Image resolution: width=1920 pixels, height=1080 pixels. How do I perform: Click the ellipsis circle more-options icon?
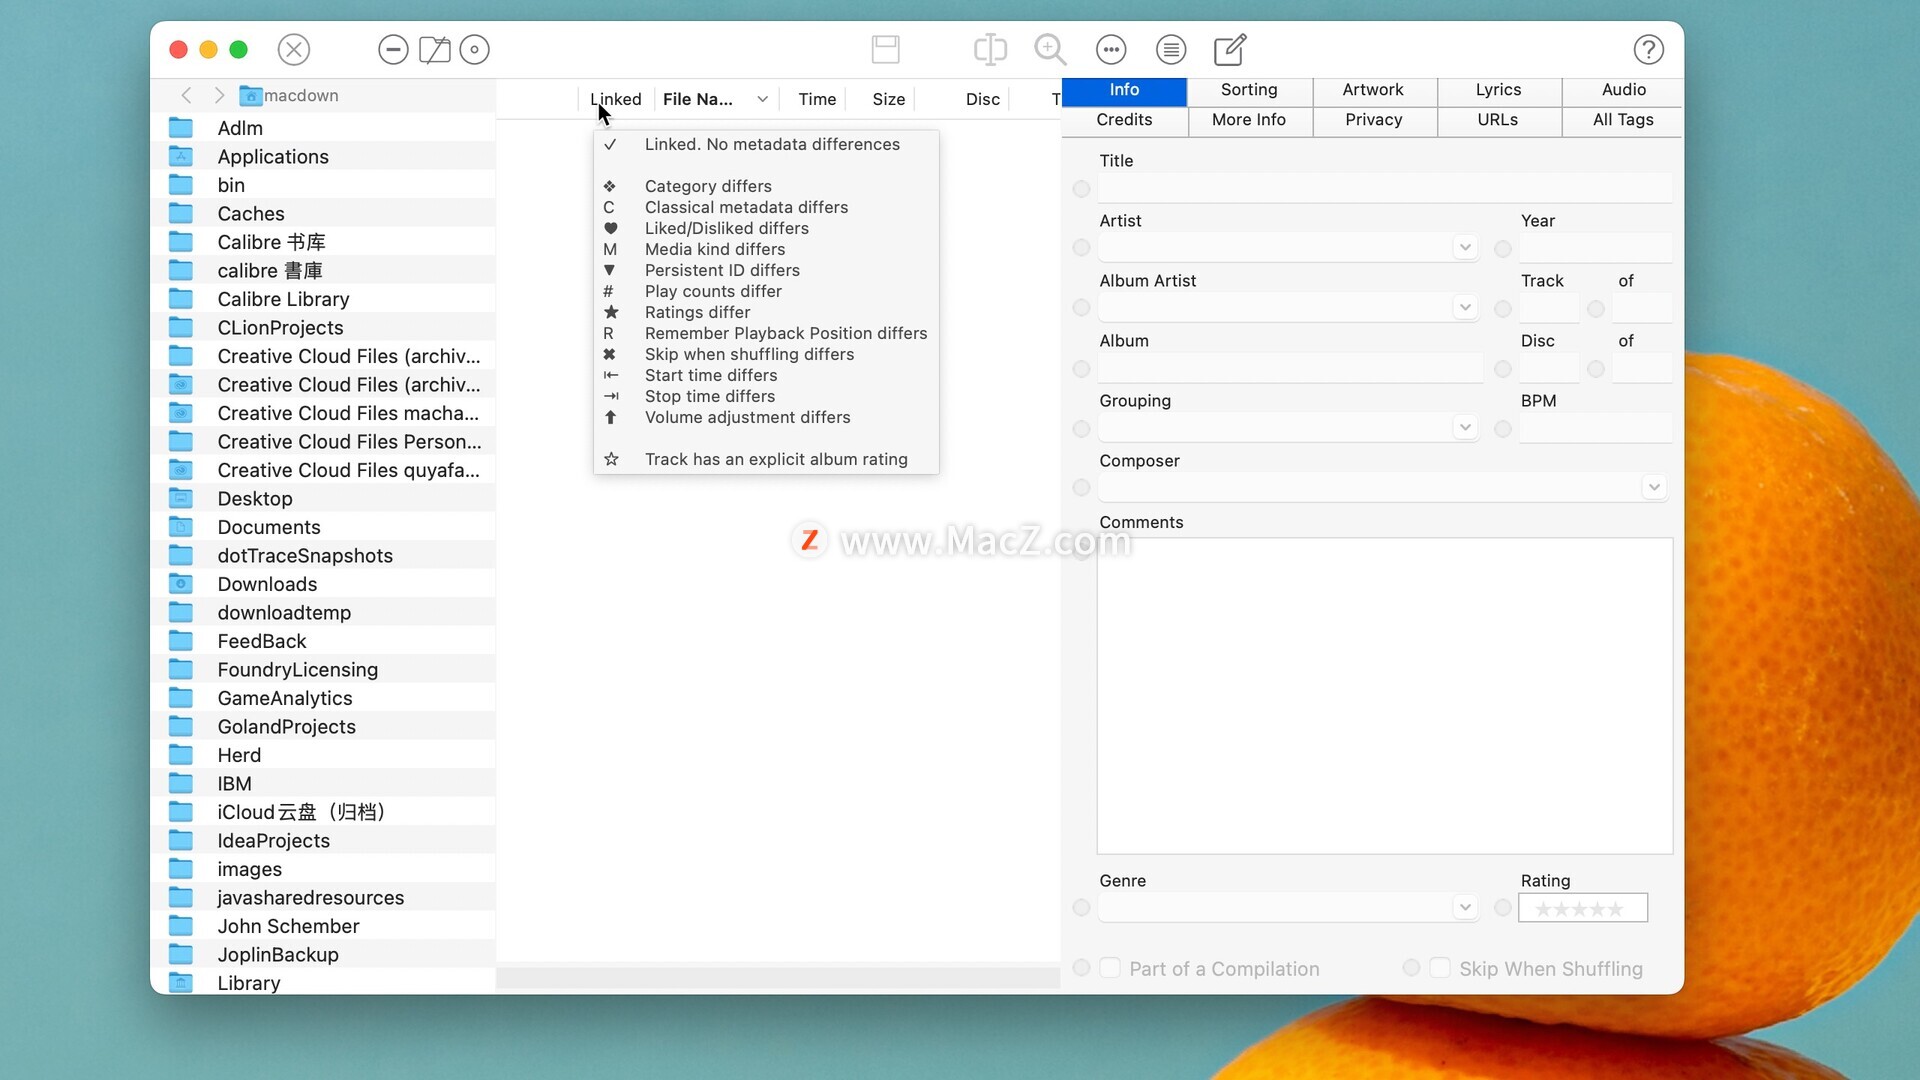click(x=1111, y=49)
